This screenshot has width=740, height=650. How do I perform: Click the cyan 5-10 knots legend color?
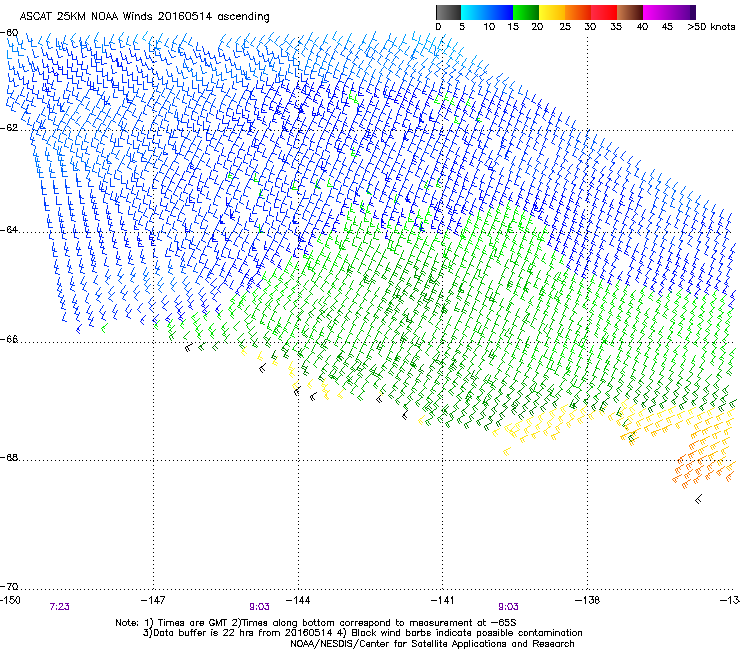474,12
